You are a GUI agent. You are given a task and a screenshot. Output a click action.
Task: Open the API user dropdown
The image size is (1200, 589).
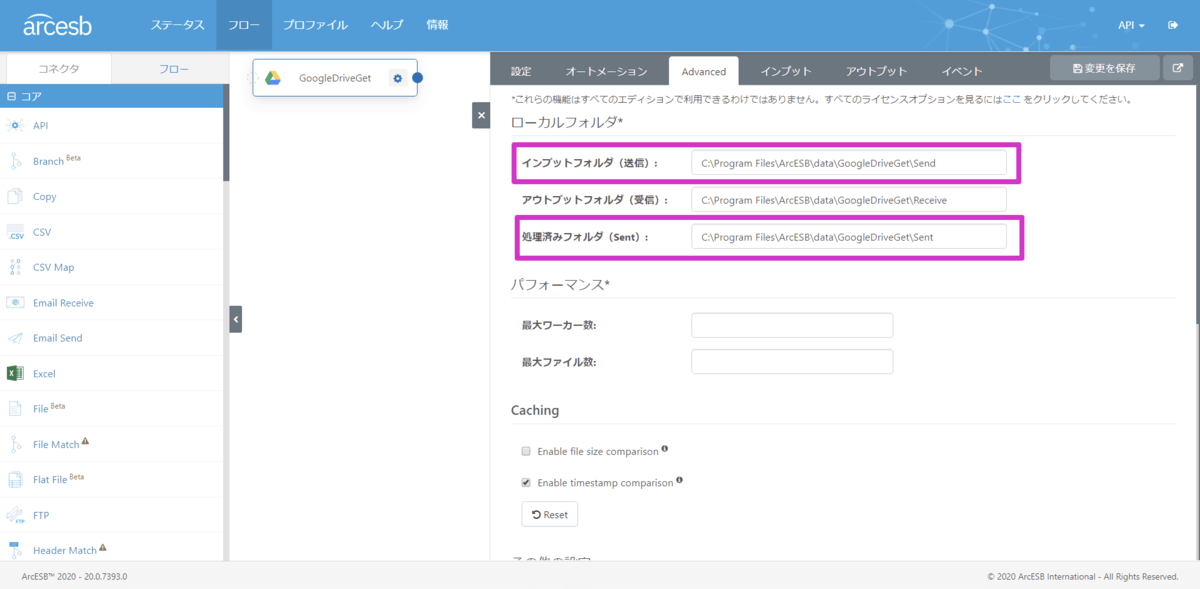[1132, 25]
